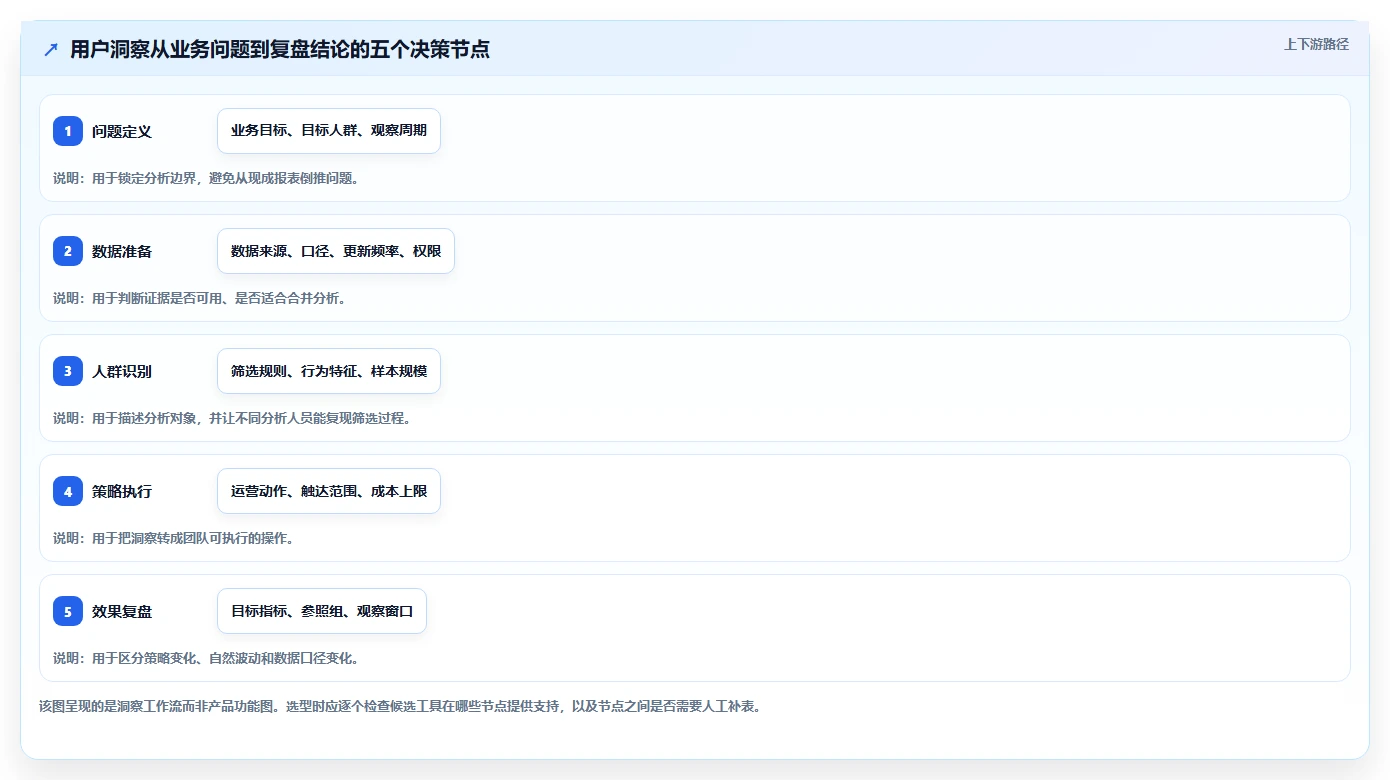Image resolution: width=1390 pixels, height=780 pixels.
Task: Click the step 3 number badge
Action: click(68, 371)
